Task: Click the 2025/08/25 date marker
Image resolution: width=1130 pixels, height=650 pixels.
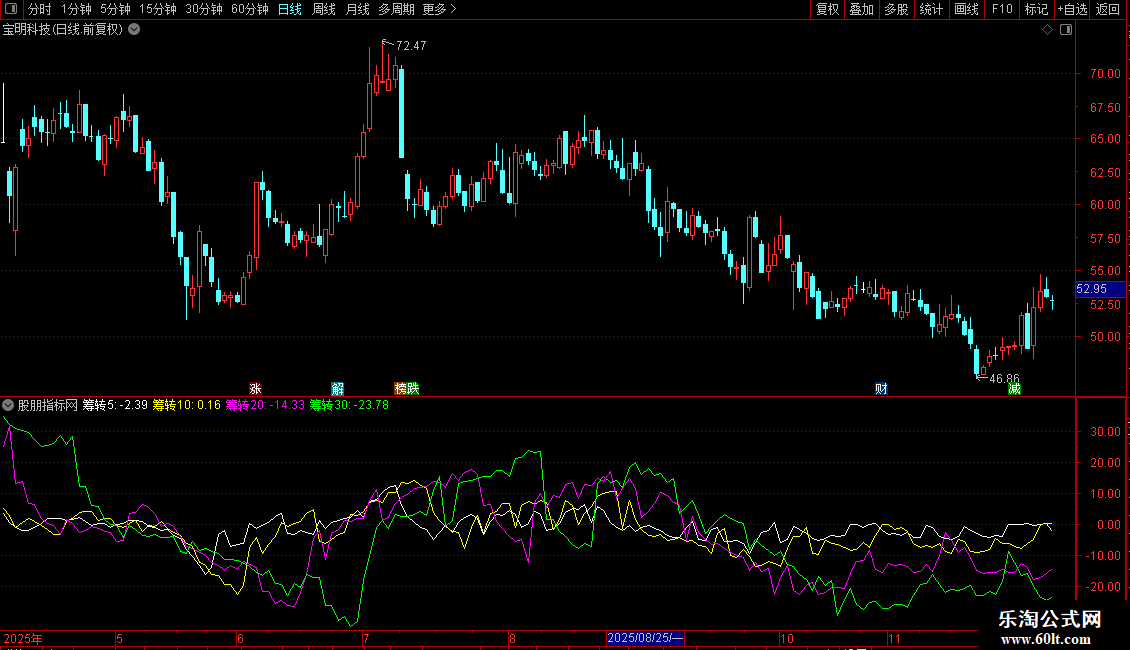Action: point(645,638)
